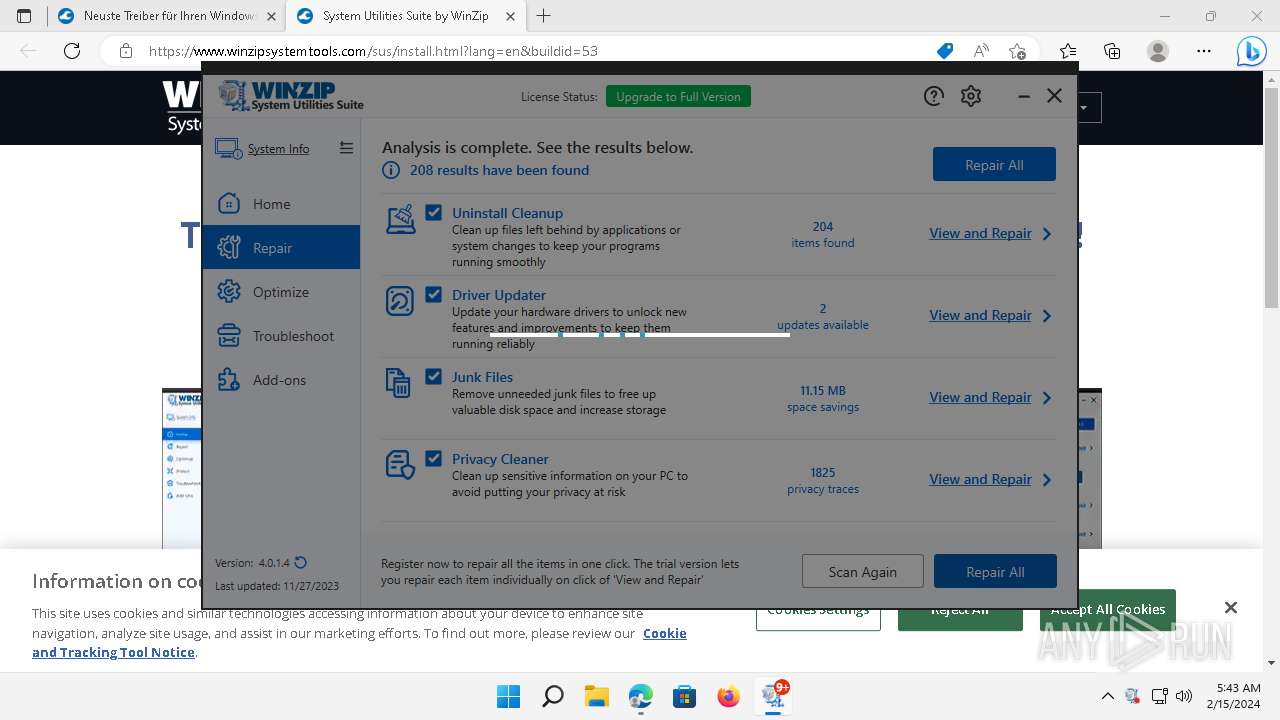Click the Home sidebar icon
Viewport: 1280px width, 720px height.
coord(229,204)
